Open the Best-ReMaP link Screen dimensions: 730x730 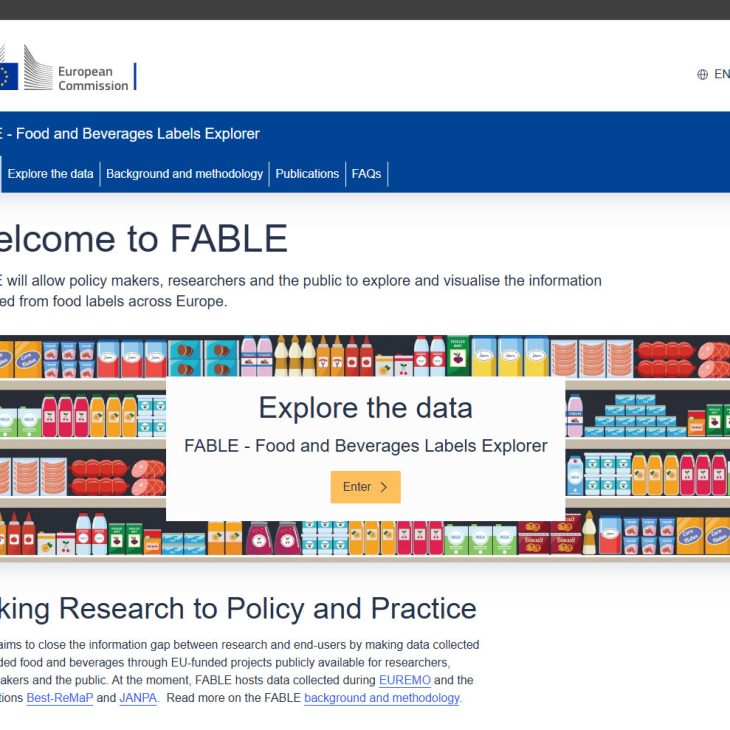[x=59, y=698]
